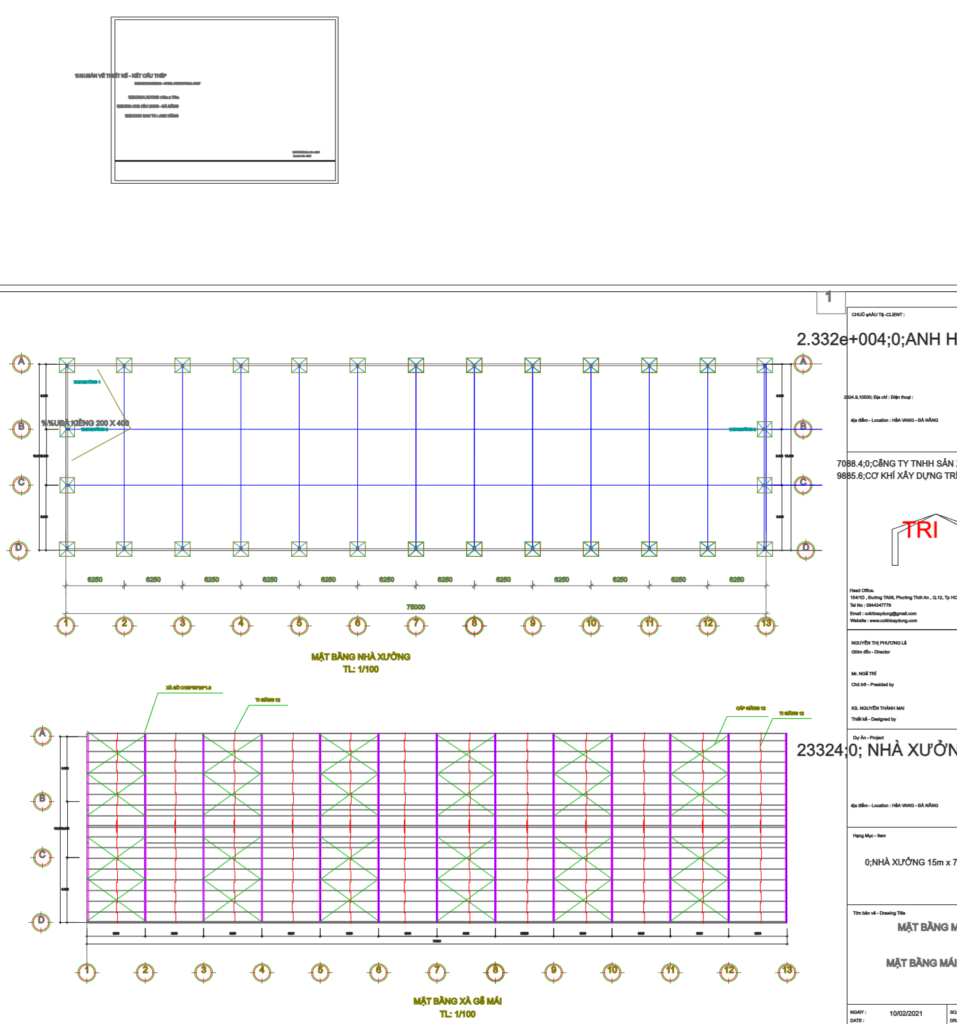Click left axis bubble B of the factory plan
This screenshot has height=1024, width=957.
coord(21,428)
